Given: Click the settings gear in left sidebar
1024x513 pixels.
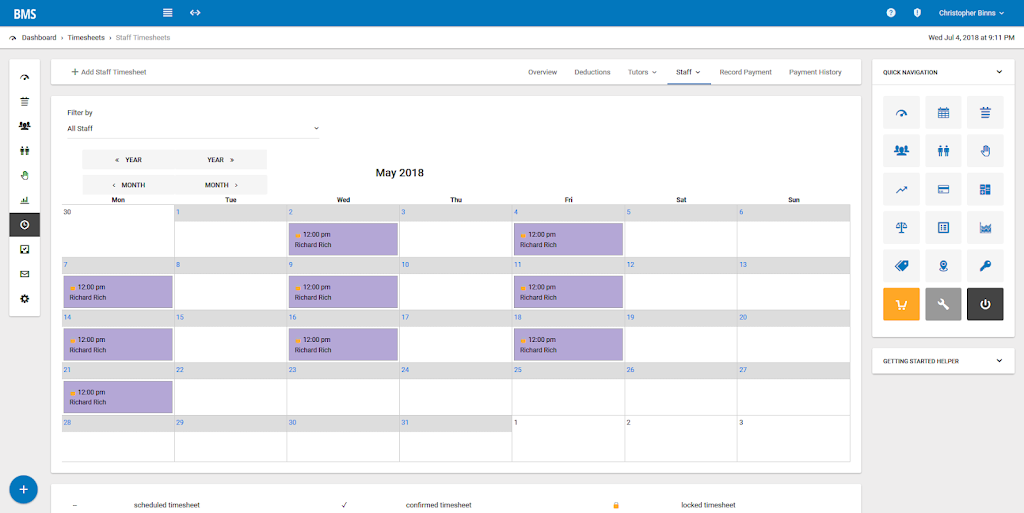Looking at the screenshot, I should click(25, 299).
